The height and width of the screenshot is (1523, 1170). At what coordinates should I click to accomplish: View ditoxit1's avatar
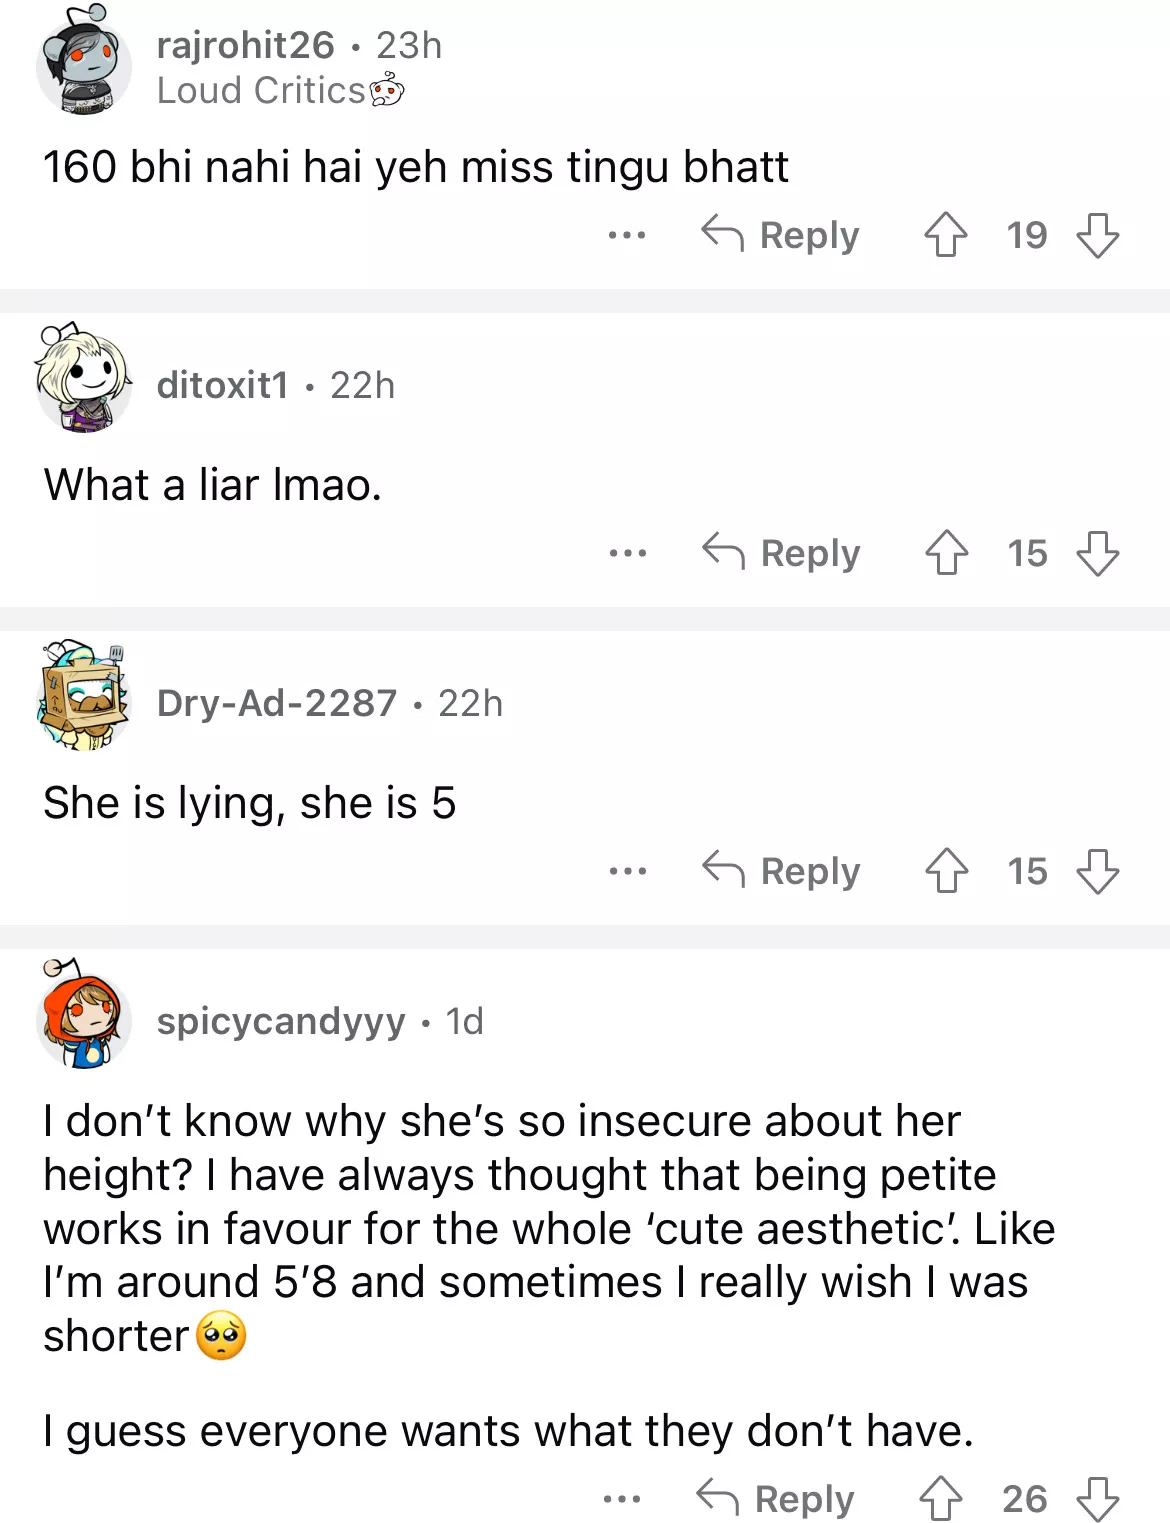click(83, 380)
